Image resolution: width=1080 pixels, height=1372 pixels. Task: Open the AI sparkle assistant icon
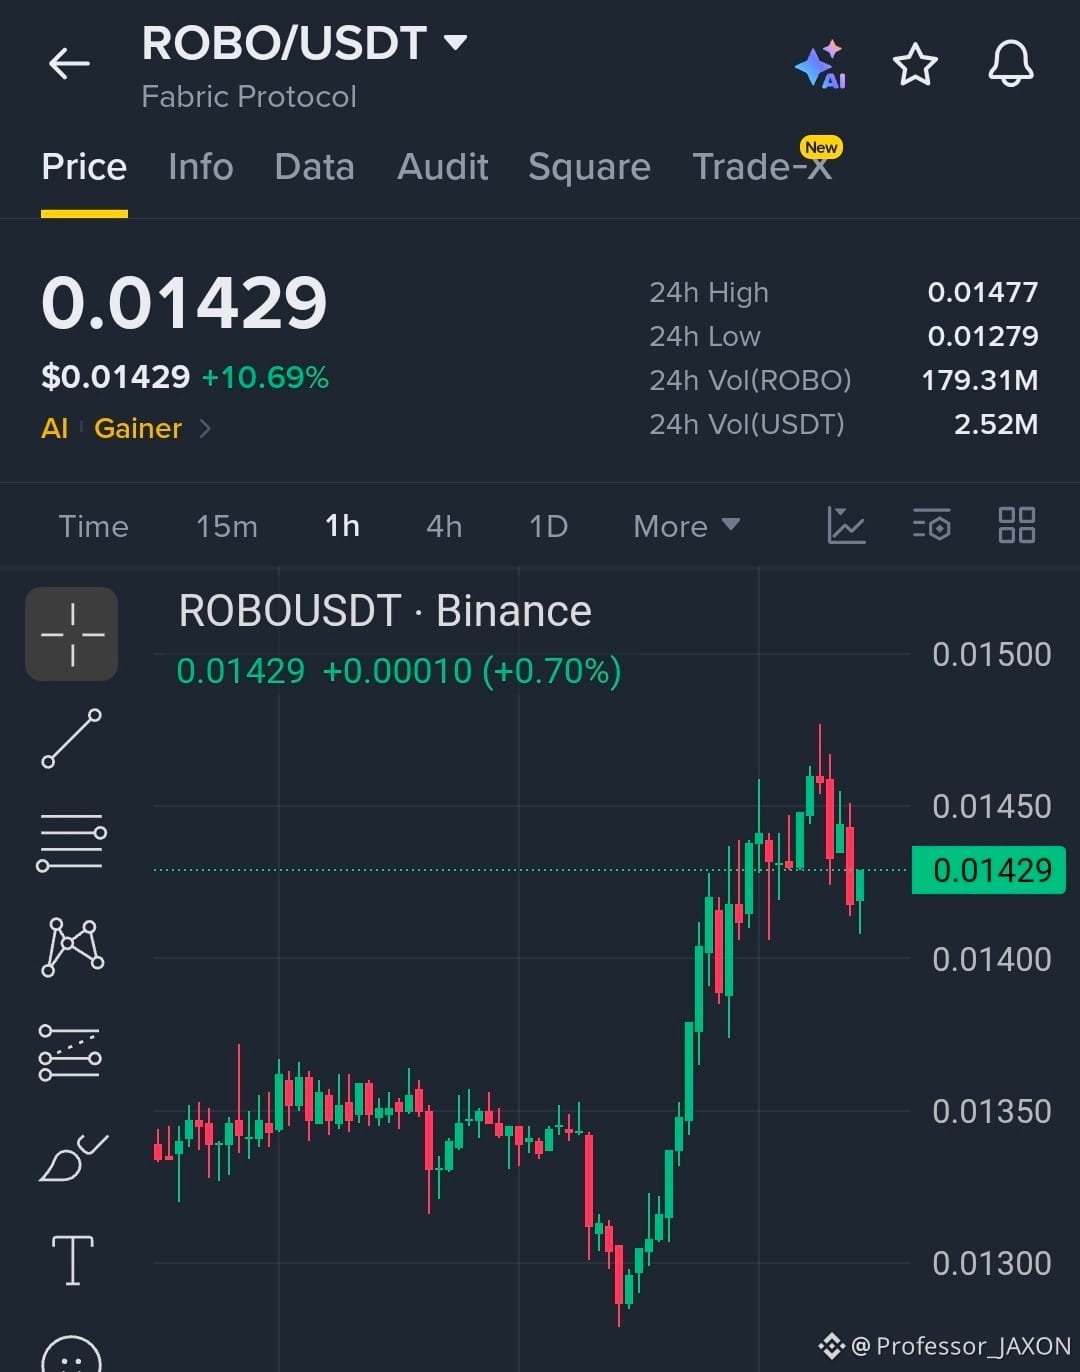tap(820, 65)
